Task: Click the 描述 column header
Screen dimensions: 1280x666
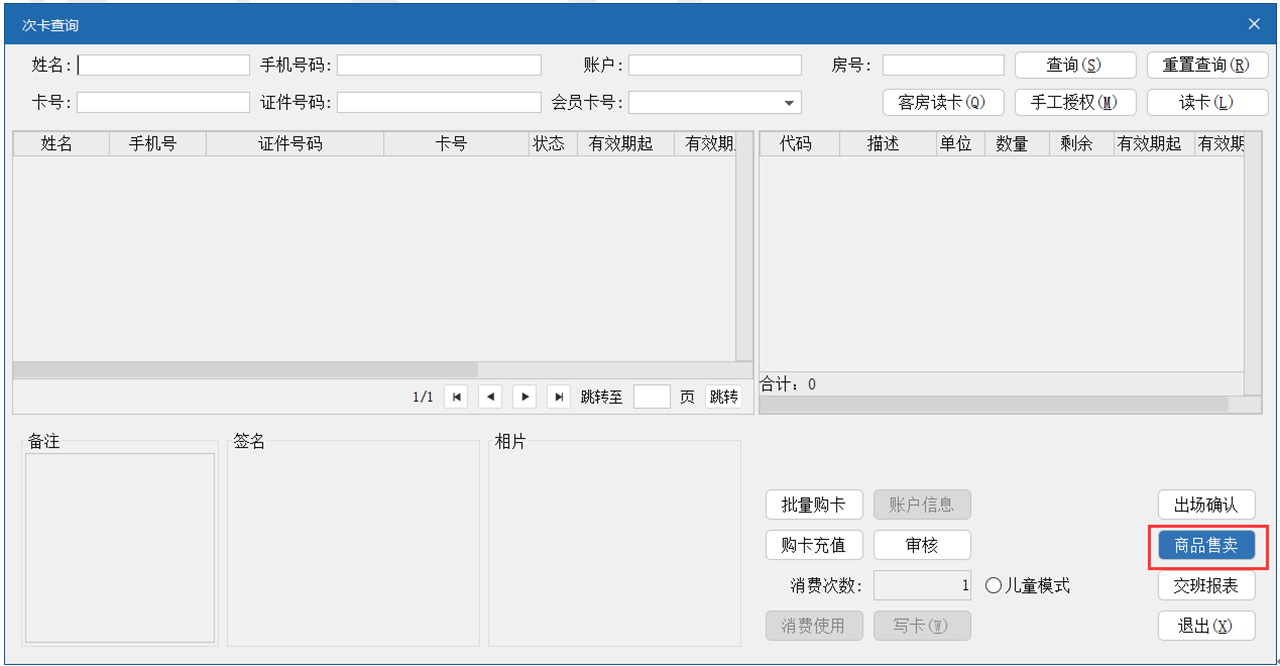Action: pos(887,144)
